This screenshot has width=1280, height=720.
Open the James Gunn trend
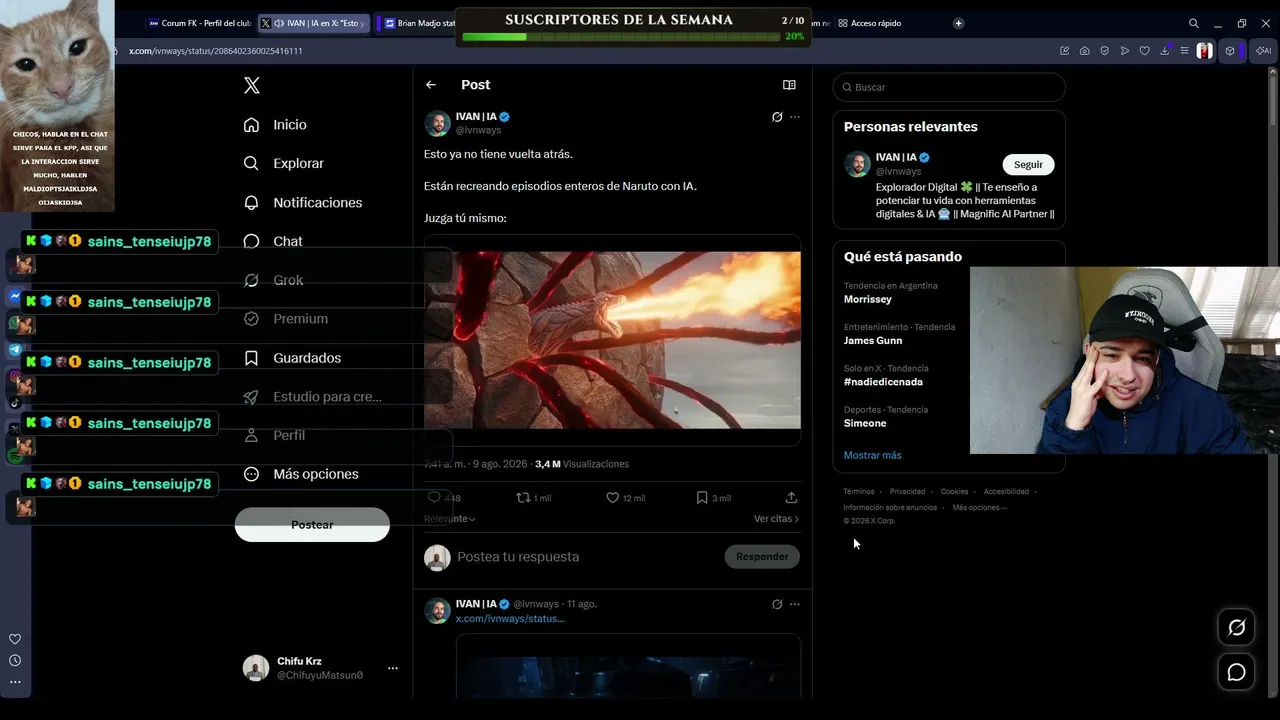coord(873,341)
